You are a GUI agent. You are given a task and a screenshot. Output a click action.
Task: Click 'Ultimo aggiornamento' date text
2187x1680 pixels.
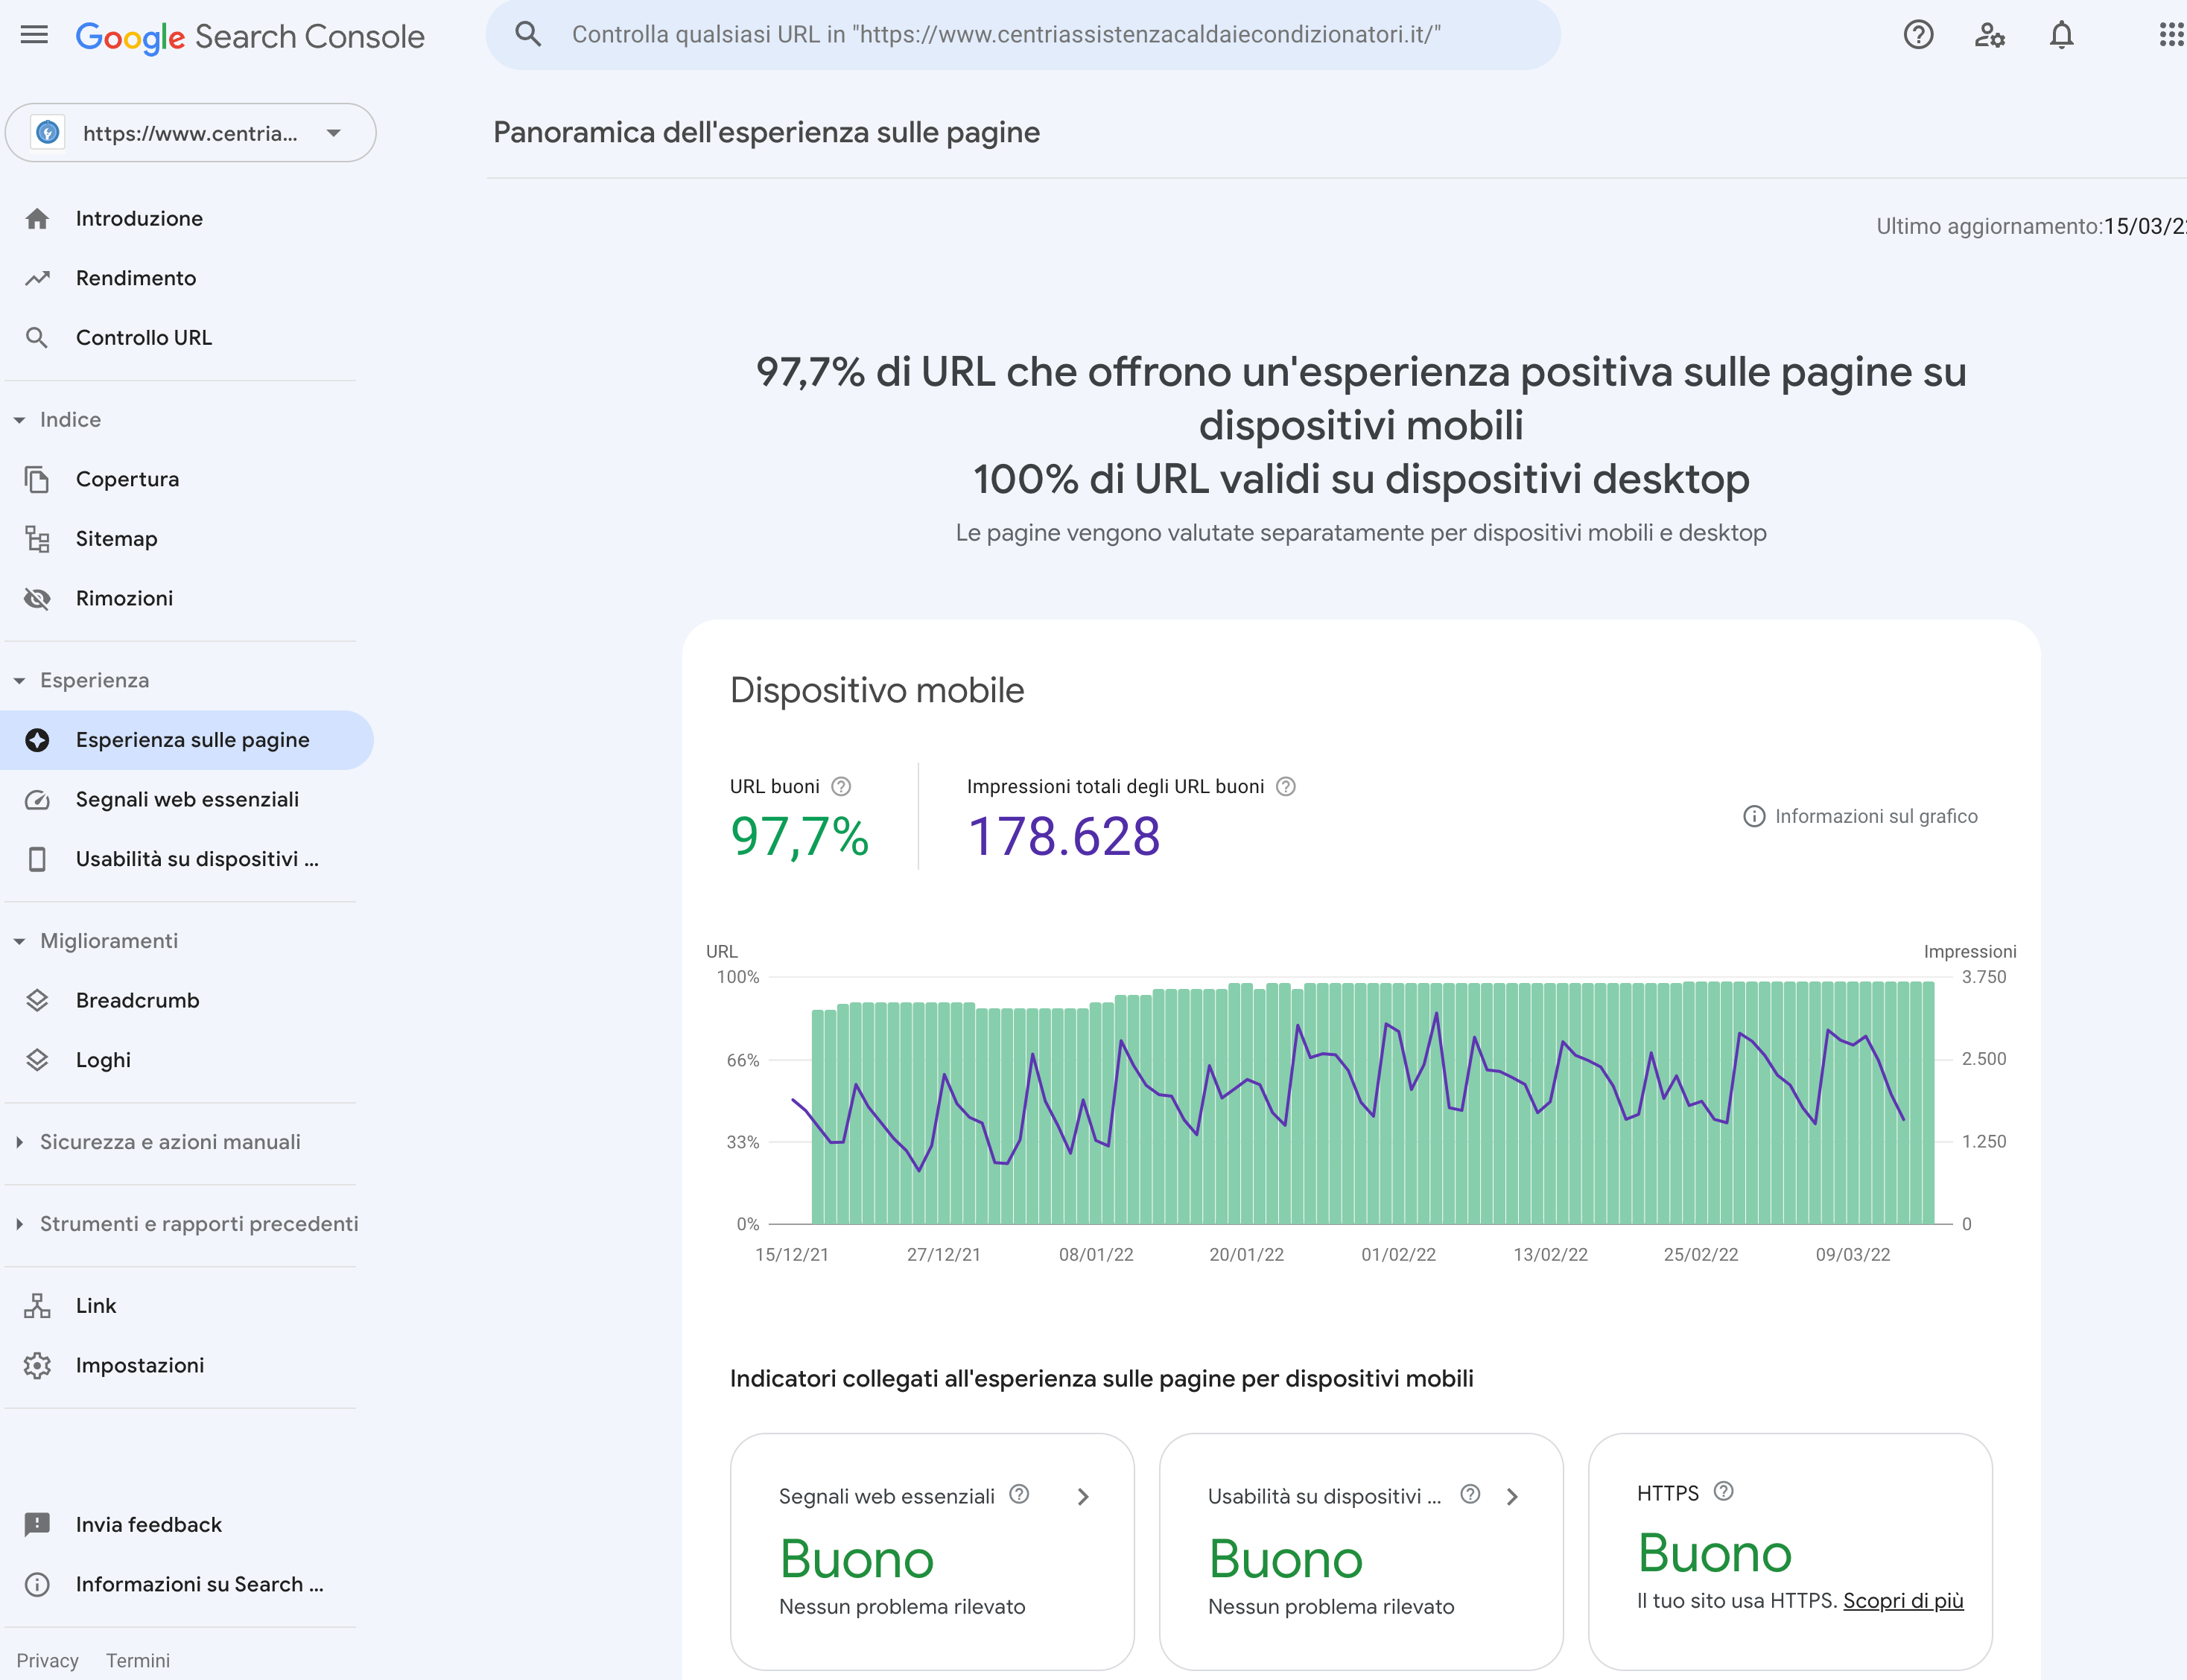(2031, 226)
